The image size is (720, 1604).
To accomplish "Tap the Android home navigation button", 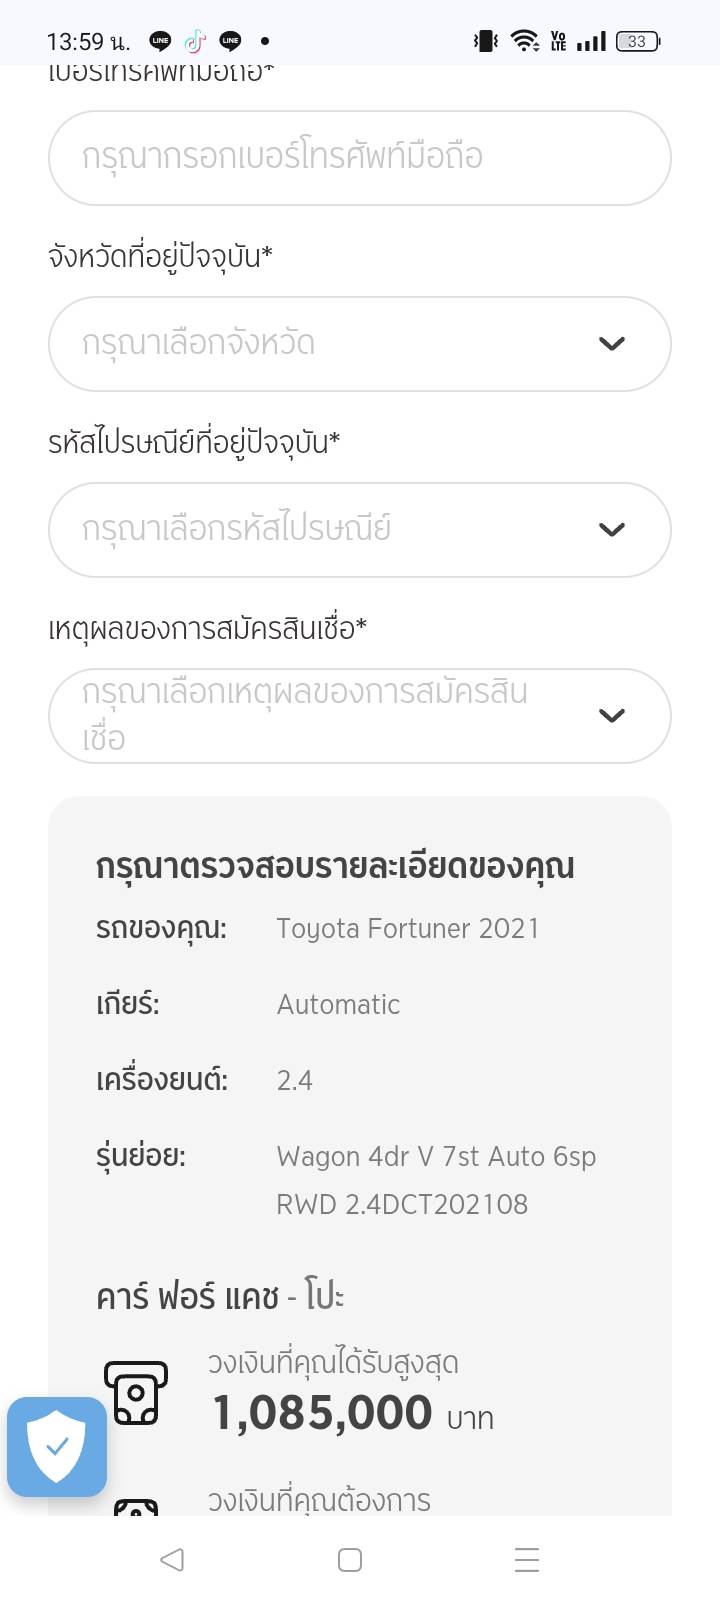I will 350,1559.
